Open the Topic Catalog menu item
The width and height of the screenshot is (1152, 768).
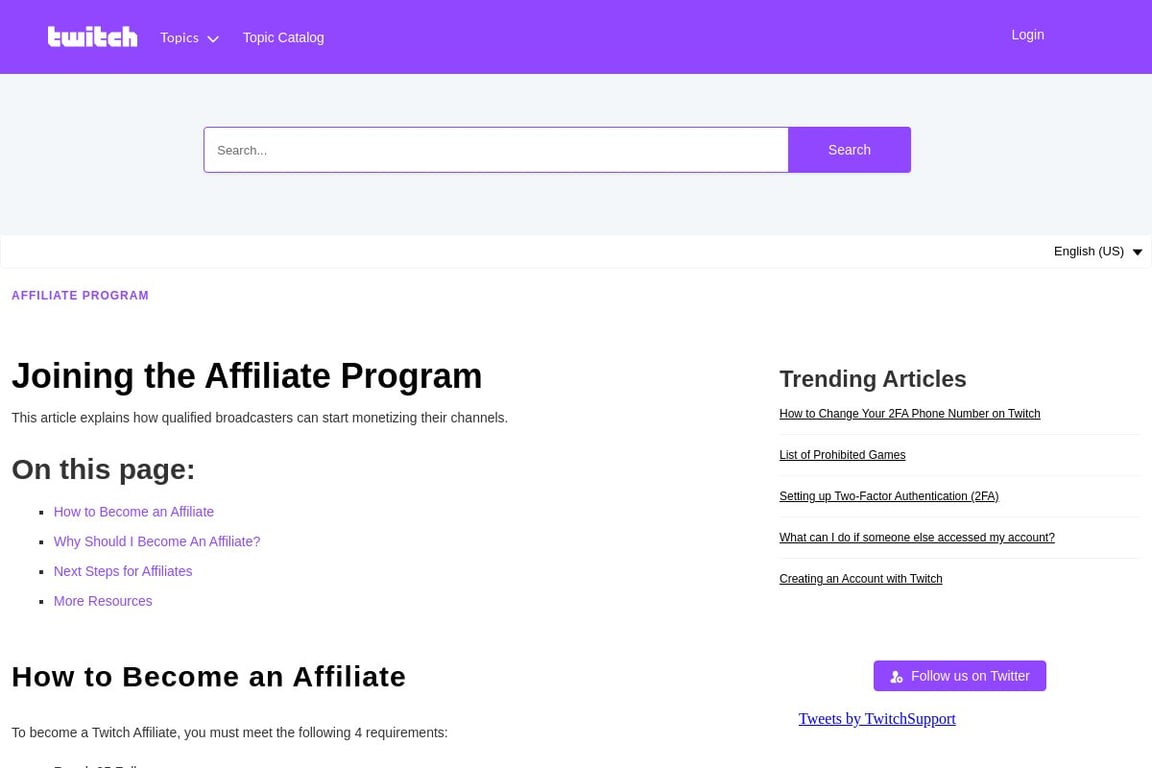tap(283, 38)
